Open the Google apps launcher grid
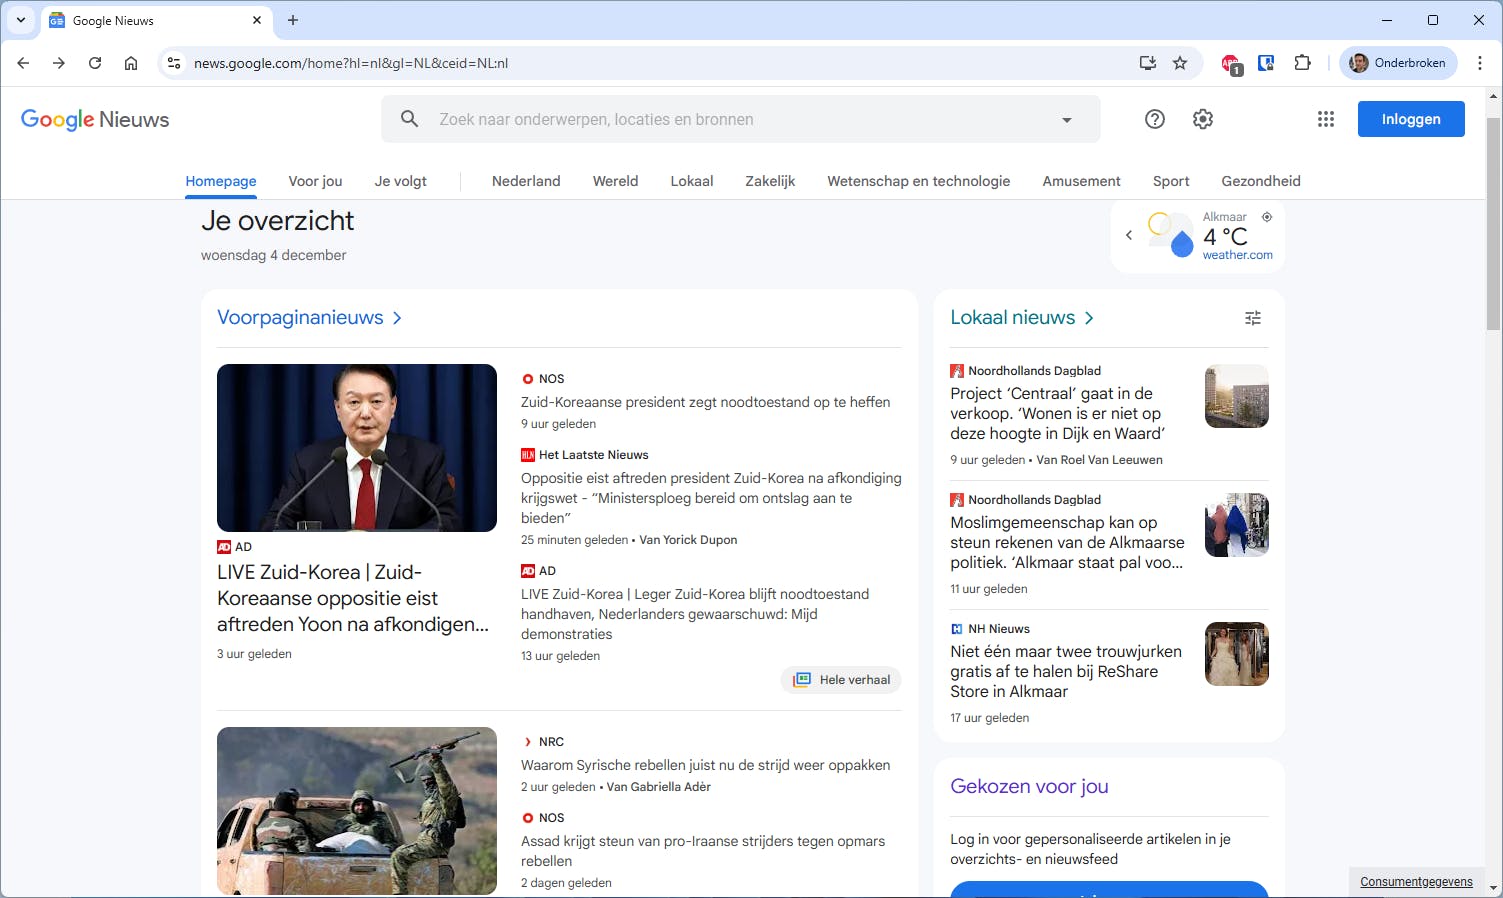The height and width of the screenshot is (898, 1503). coord(1325,119)
